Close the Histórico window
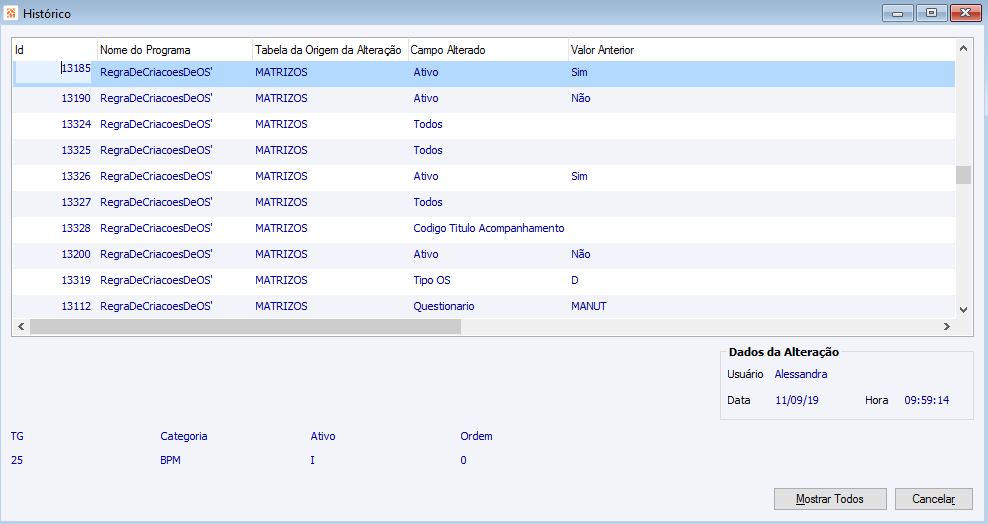The height and width of the screenshot is (524, 988). point(965,13)
